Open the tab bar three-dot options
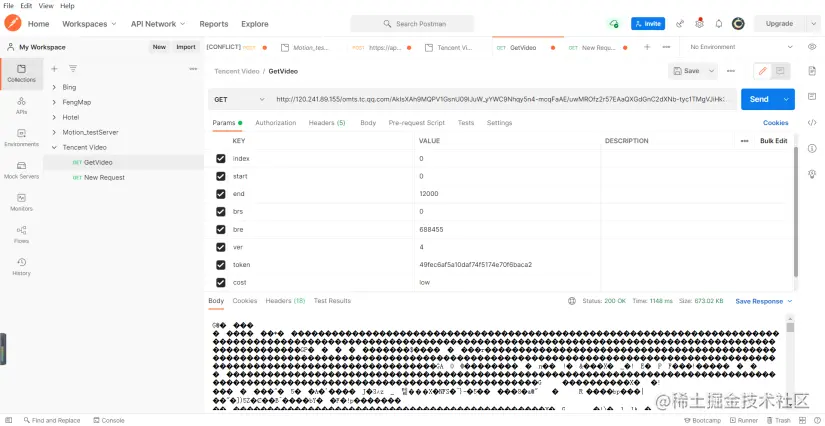 click(666, 47)
